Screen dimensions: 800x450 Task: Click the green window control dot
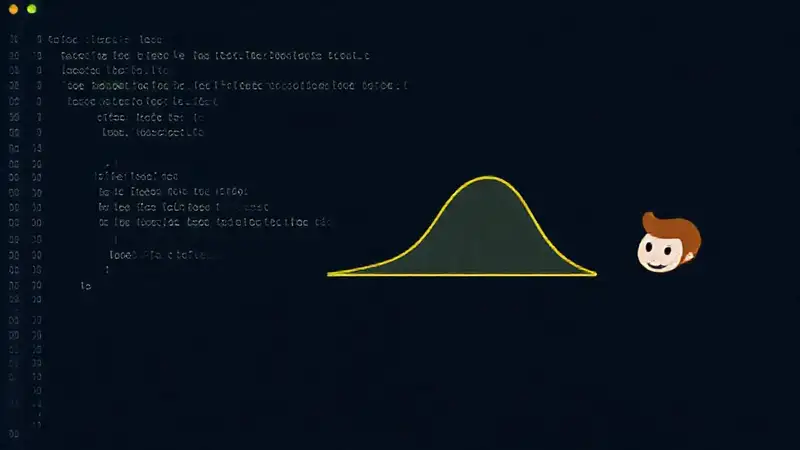pos(32,9)
